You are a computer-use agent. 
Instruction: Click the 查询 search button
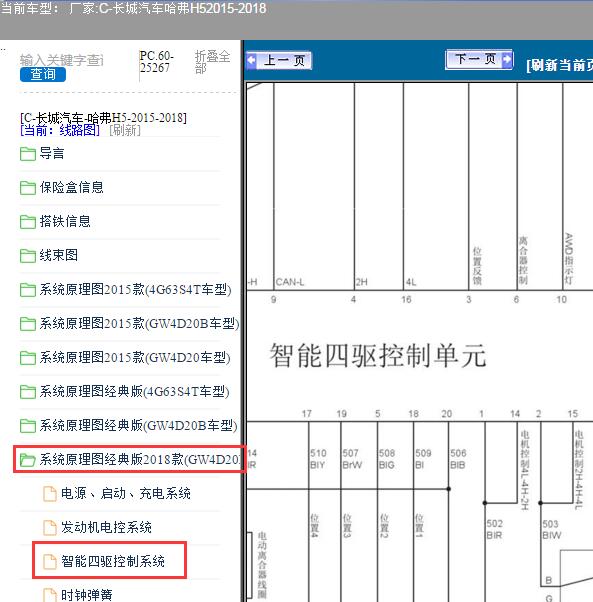(x=43, y=74)
